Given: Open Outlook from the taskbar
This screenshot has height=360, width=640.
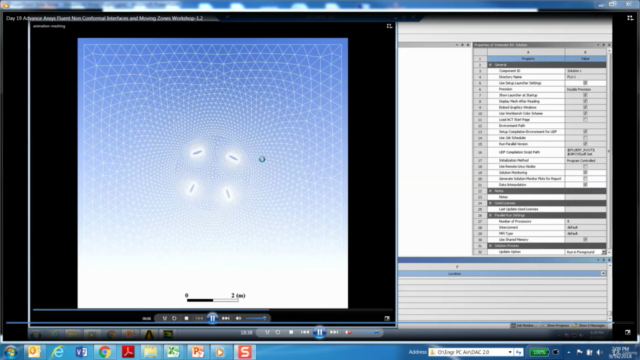Looking at the screenshot, I should tap(34, 351).
